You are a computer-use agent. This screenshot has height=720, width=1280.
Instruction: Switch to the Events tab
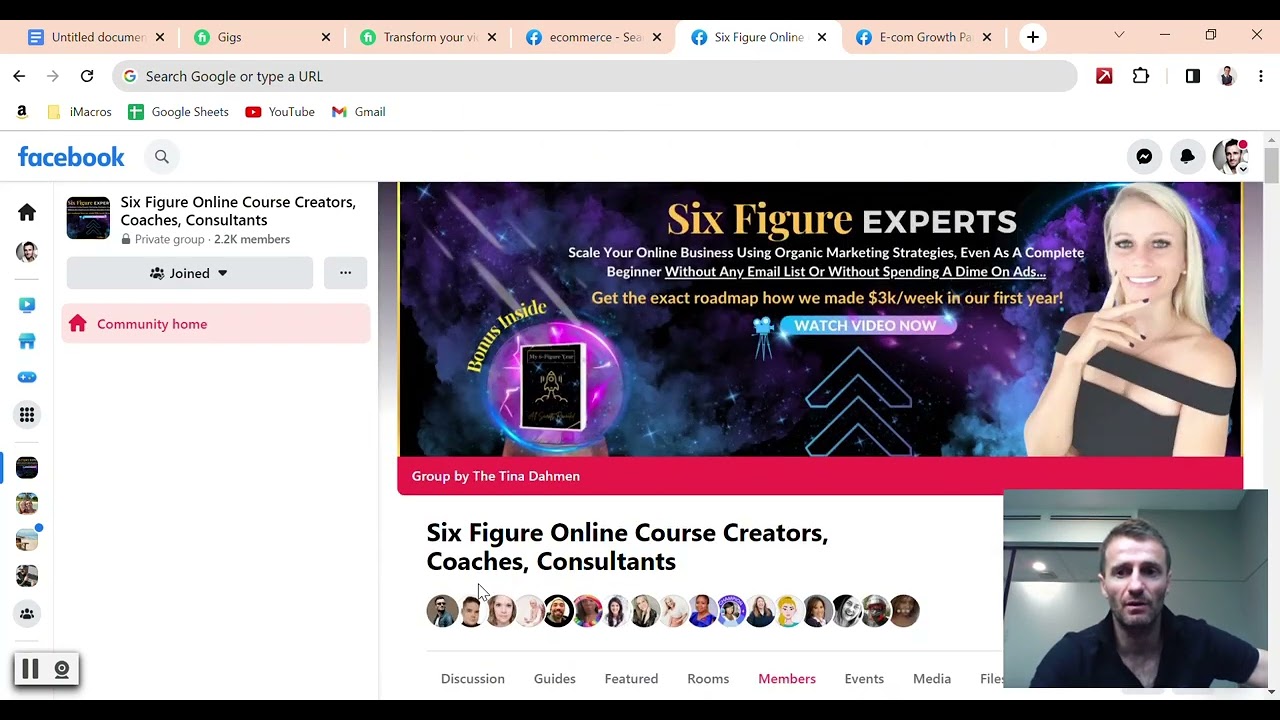(x=864, y=678)
